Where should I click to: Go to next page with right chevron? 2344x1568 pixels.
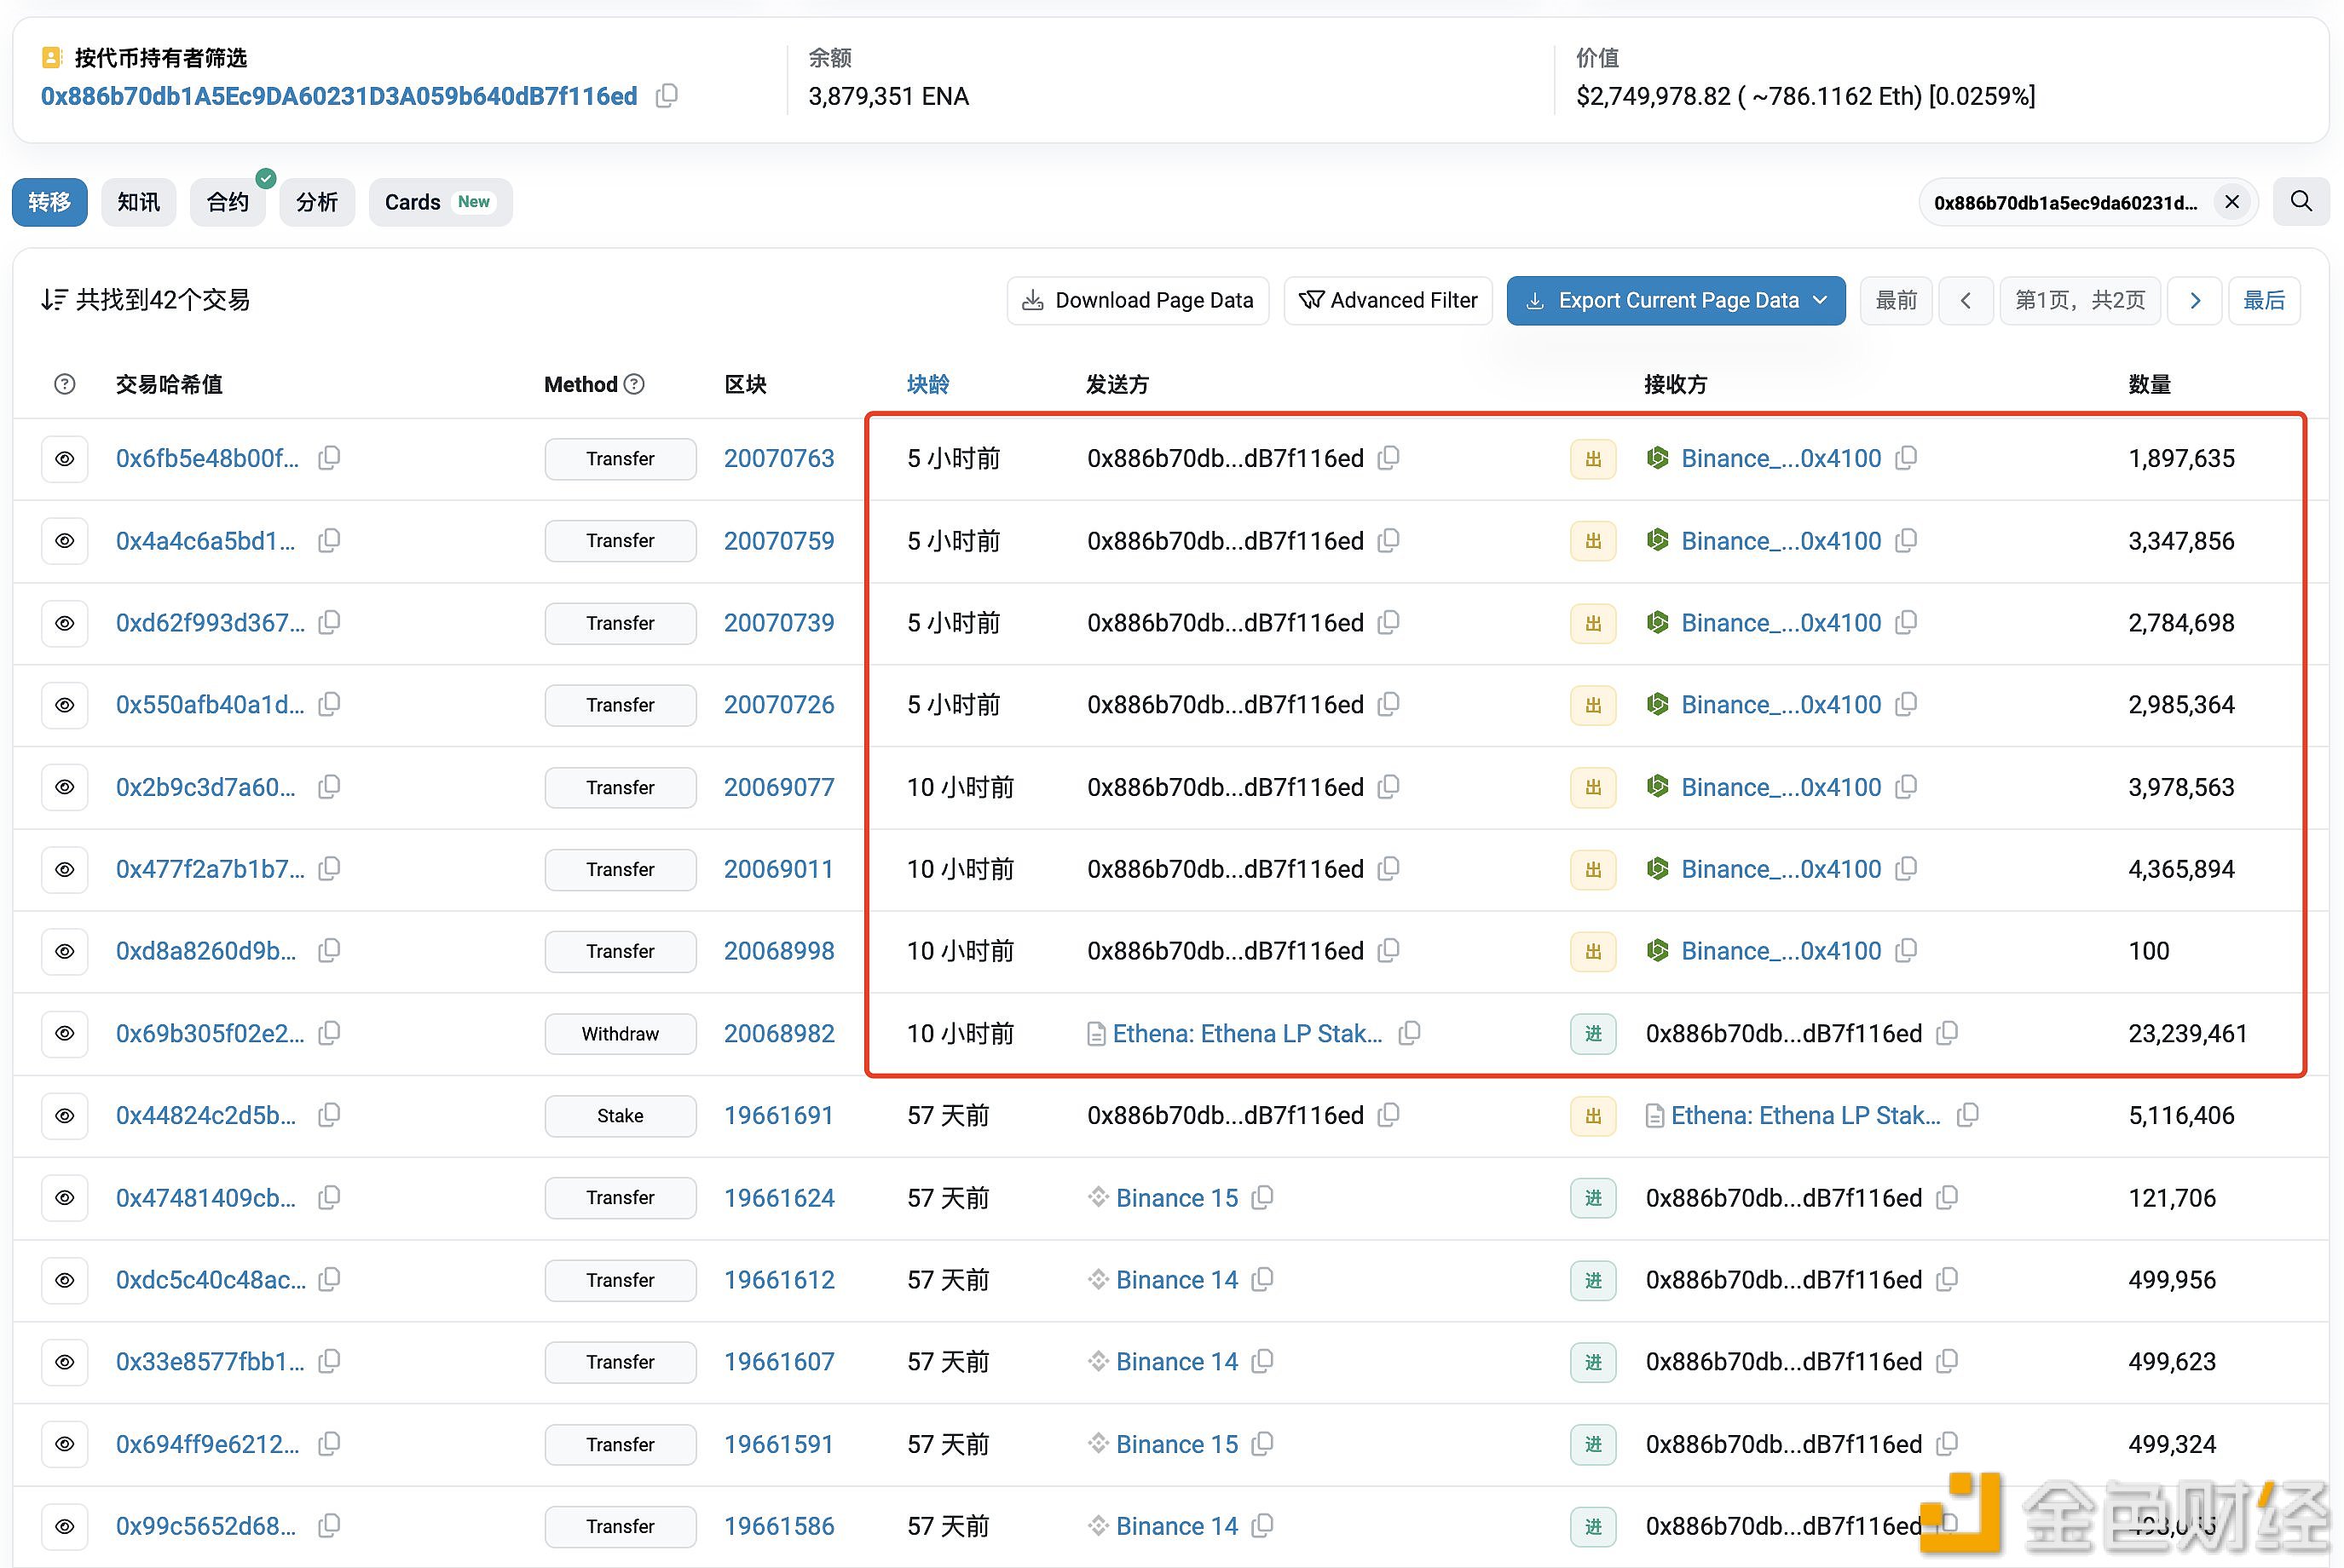2195,300
